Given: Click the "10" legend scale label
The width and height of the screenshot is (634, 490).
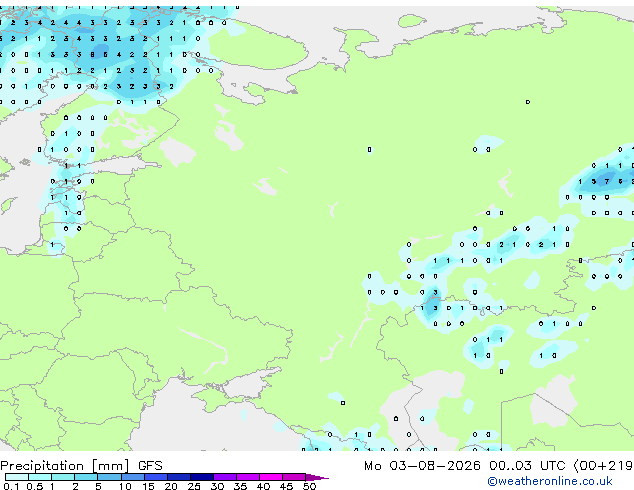Looking at the screenshot, I should pyautogui.click(x=125, y=486).
